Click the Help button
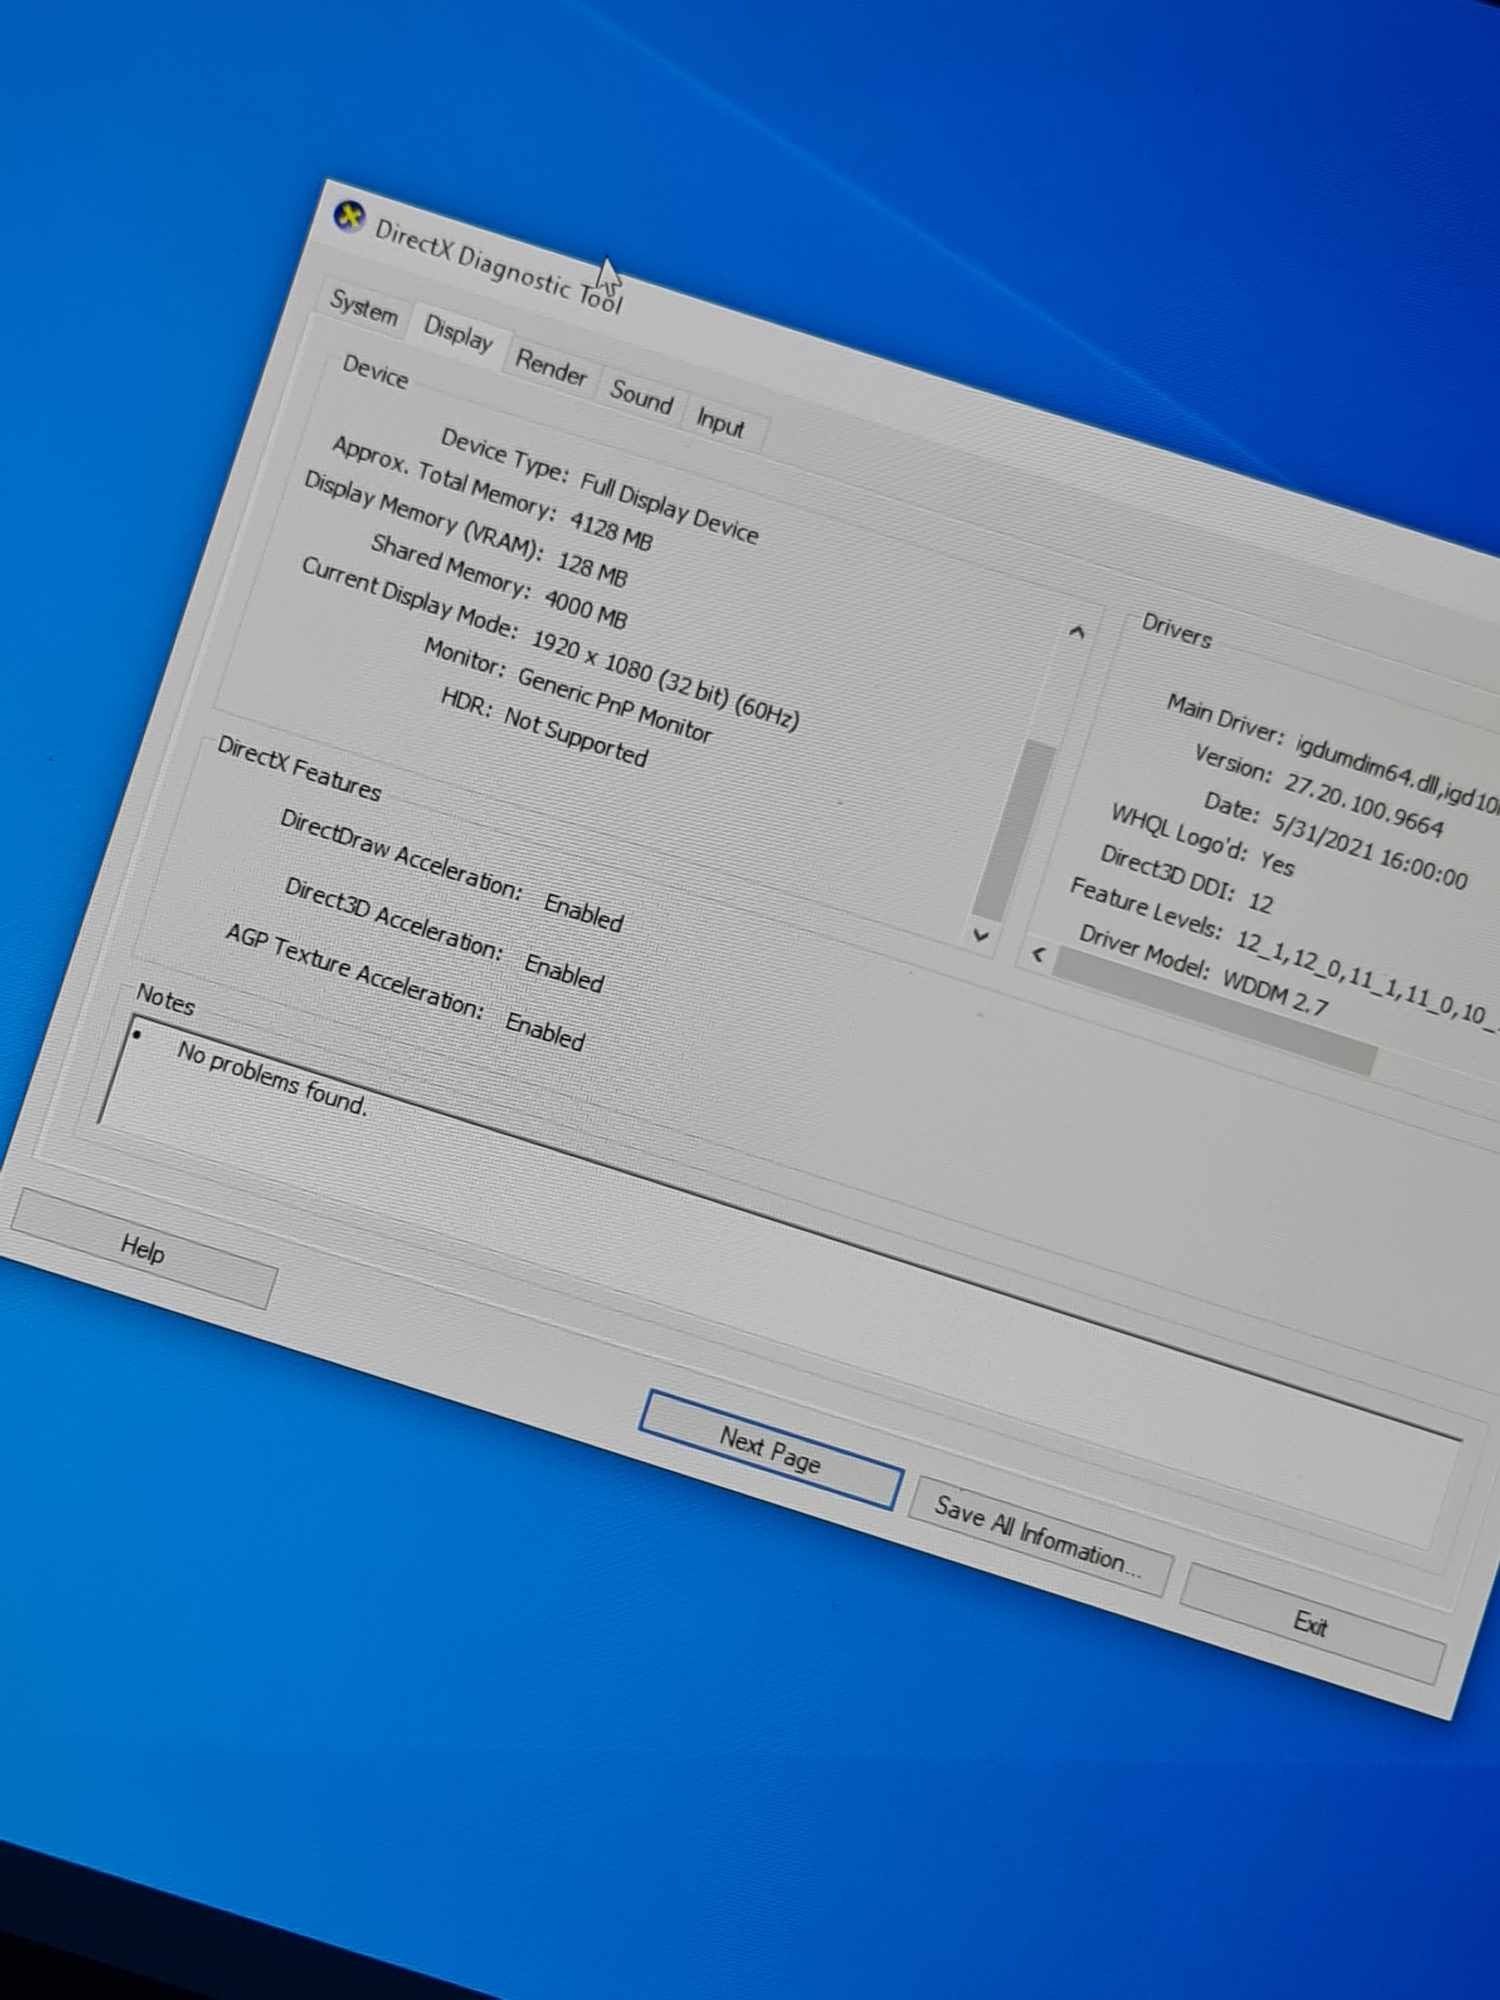The image size is (1500, 2000). coord(143,1249)
